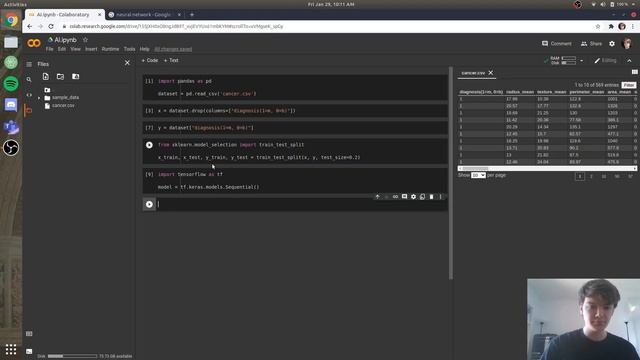Open more cell actions menu

[440, 197]
